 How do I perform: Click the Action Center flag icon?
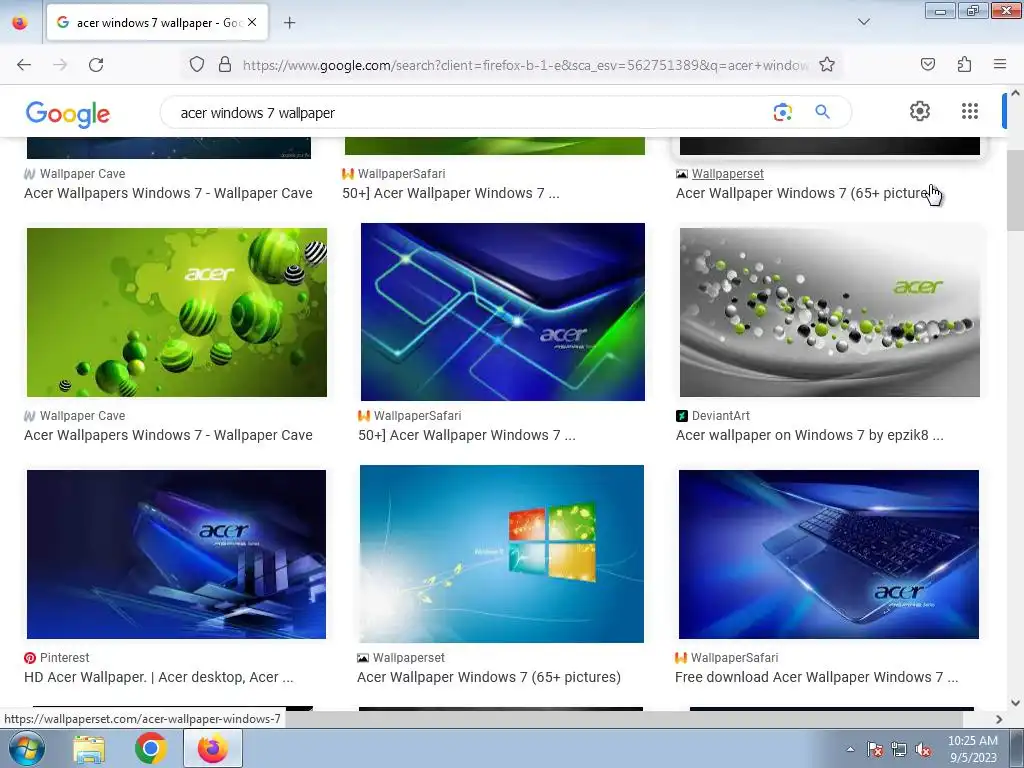pyautogui.click(x=875, y=749)
